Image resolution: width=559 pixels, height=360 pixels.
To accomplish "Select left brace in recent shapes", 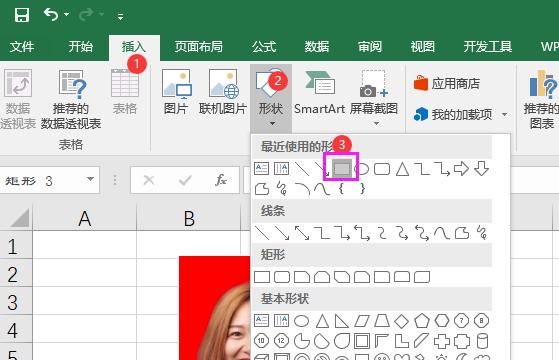I will click(x=341, y=189).
